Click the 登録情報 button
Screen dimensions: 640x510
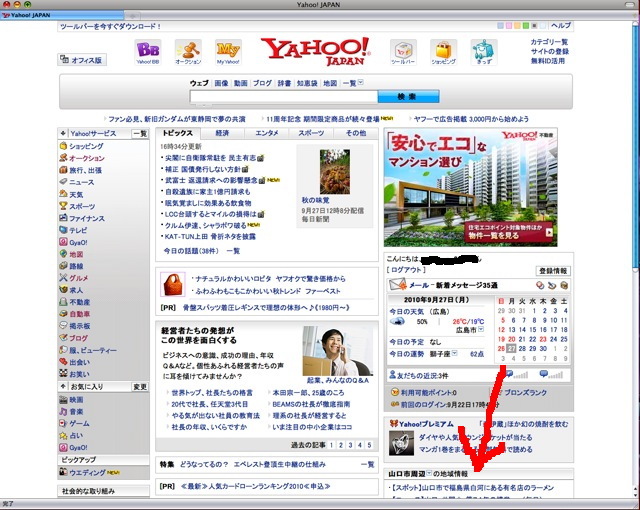[x=553, y=271]
